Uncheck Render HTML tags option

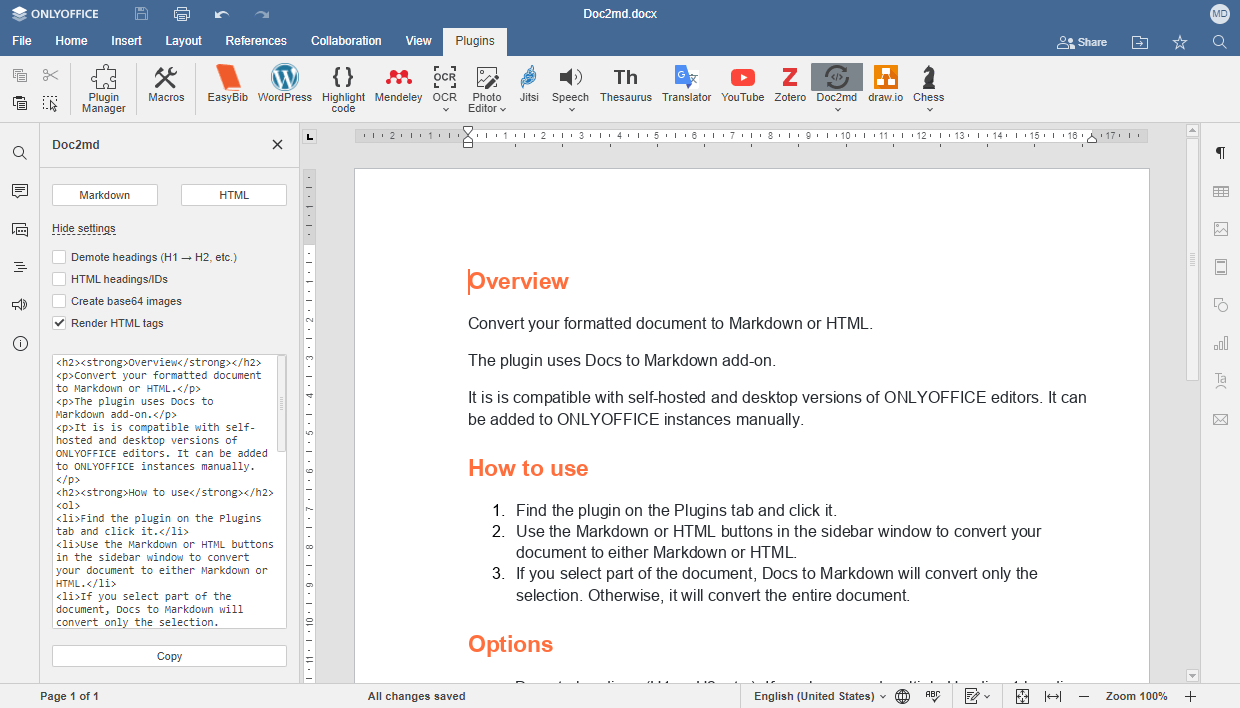59,323
